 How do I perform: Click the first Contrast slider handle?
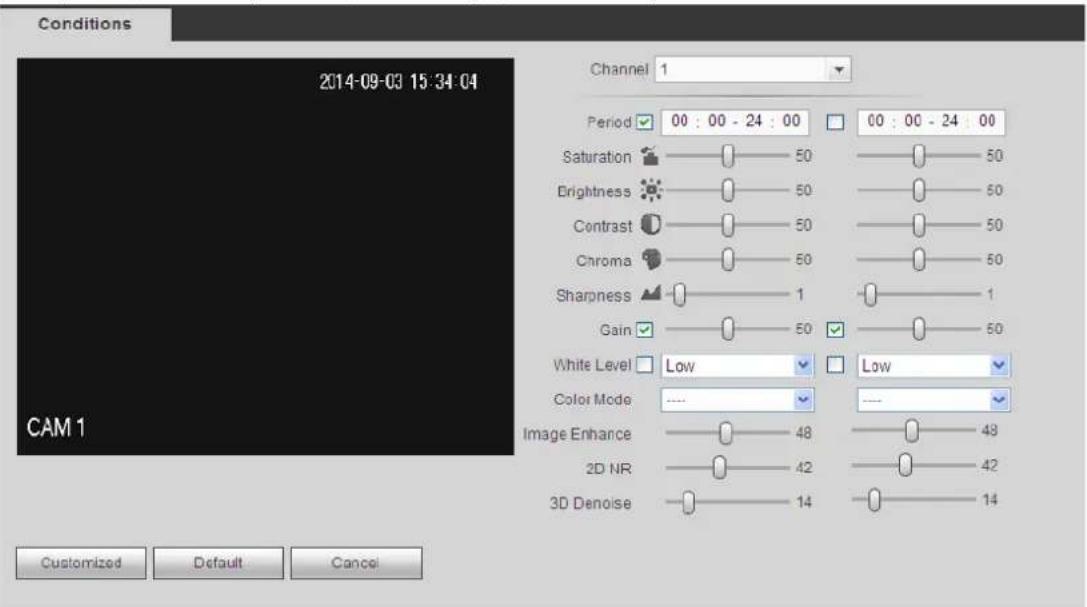pos(727,225)
